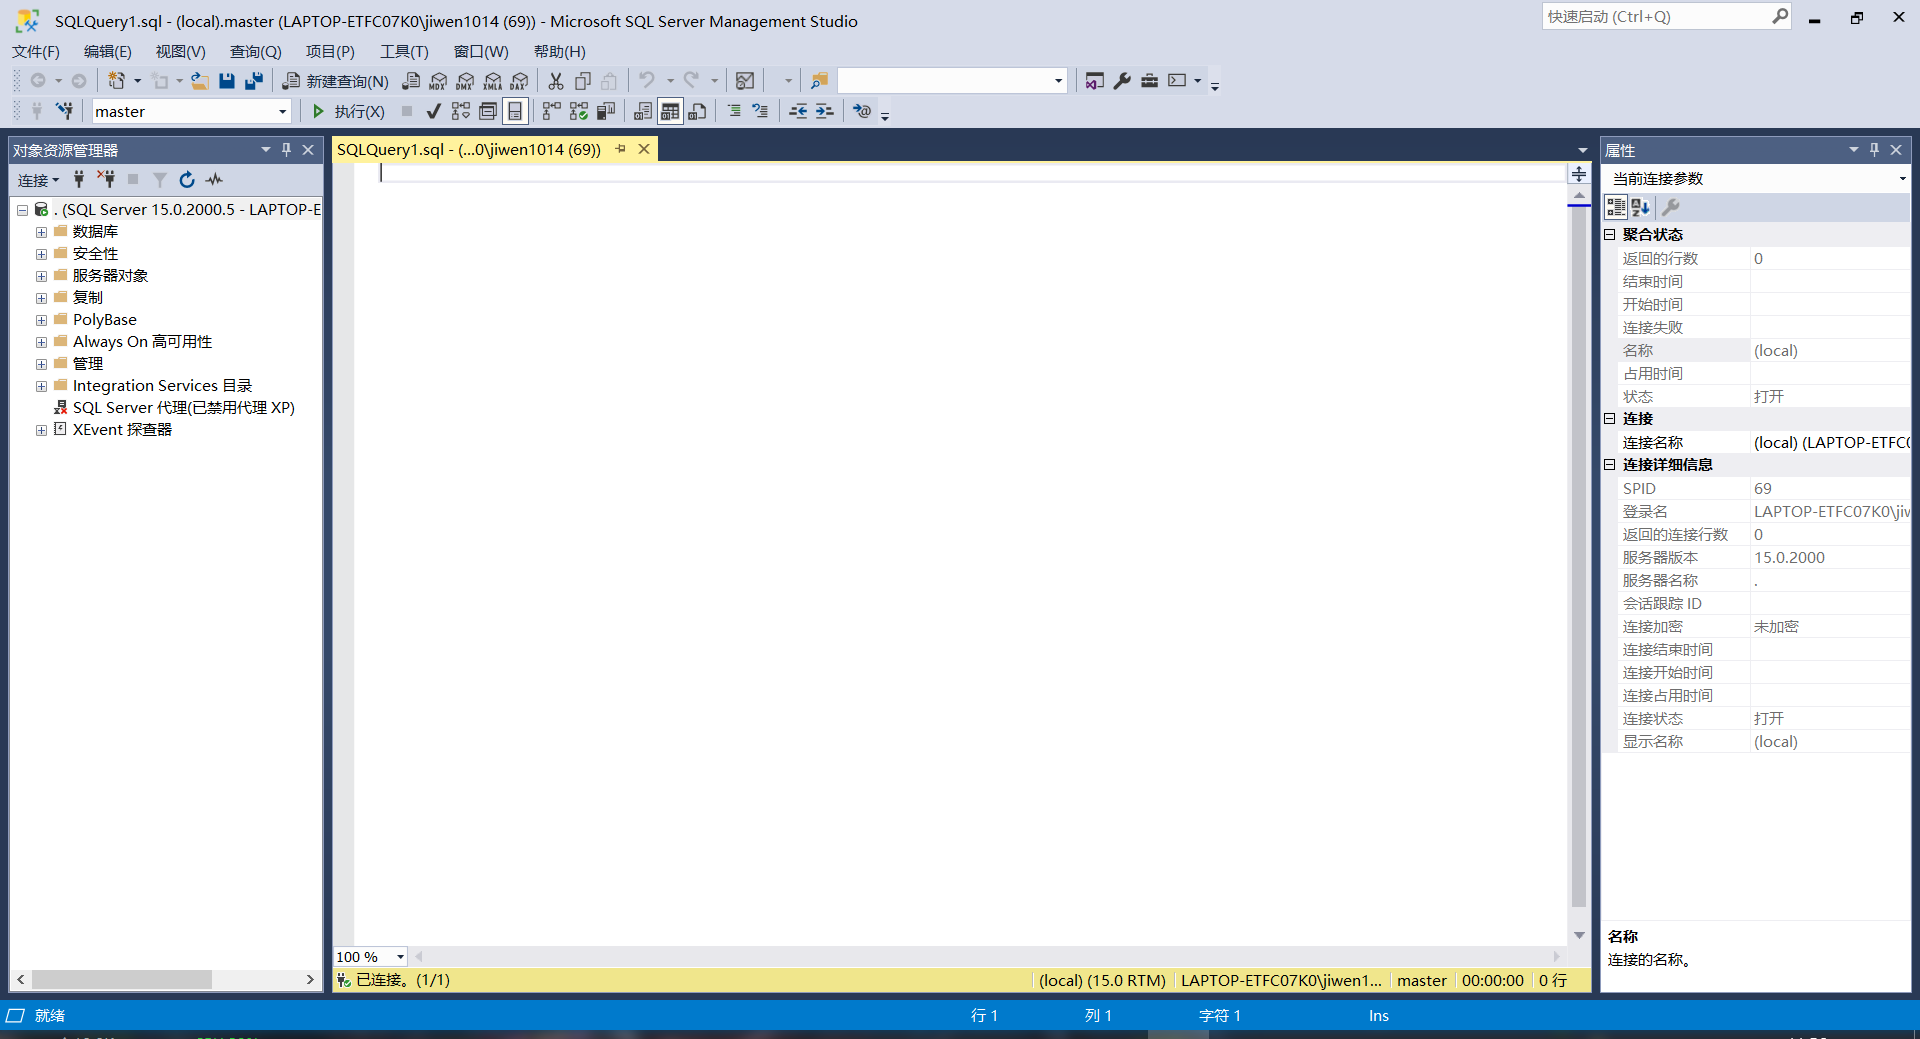Image resolution: width=1920 pixels, height=1039 pixels.
Task: Collapse the 聚合状态 properties section
Action: (1610, 234)
